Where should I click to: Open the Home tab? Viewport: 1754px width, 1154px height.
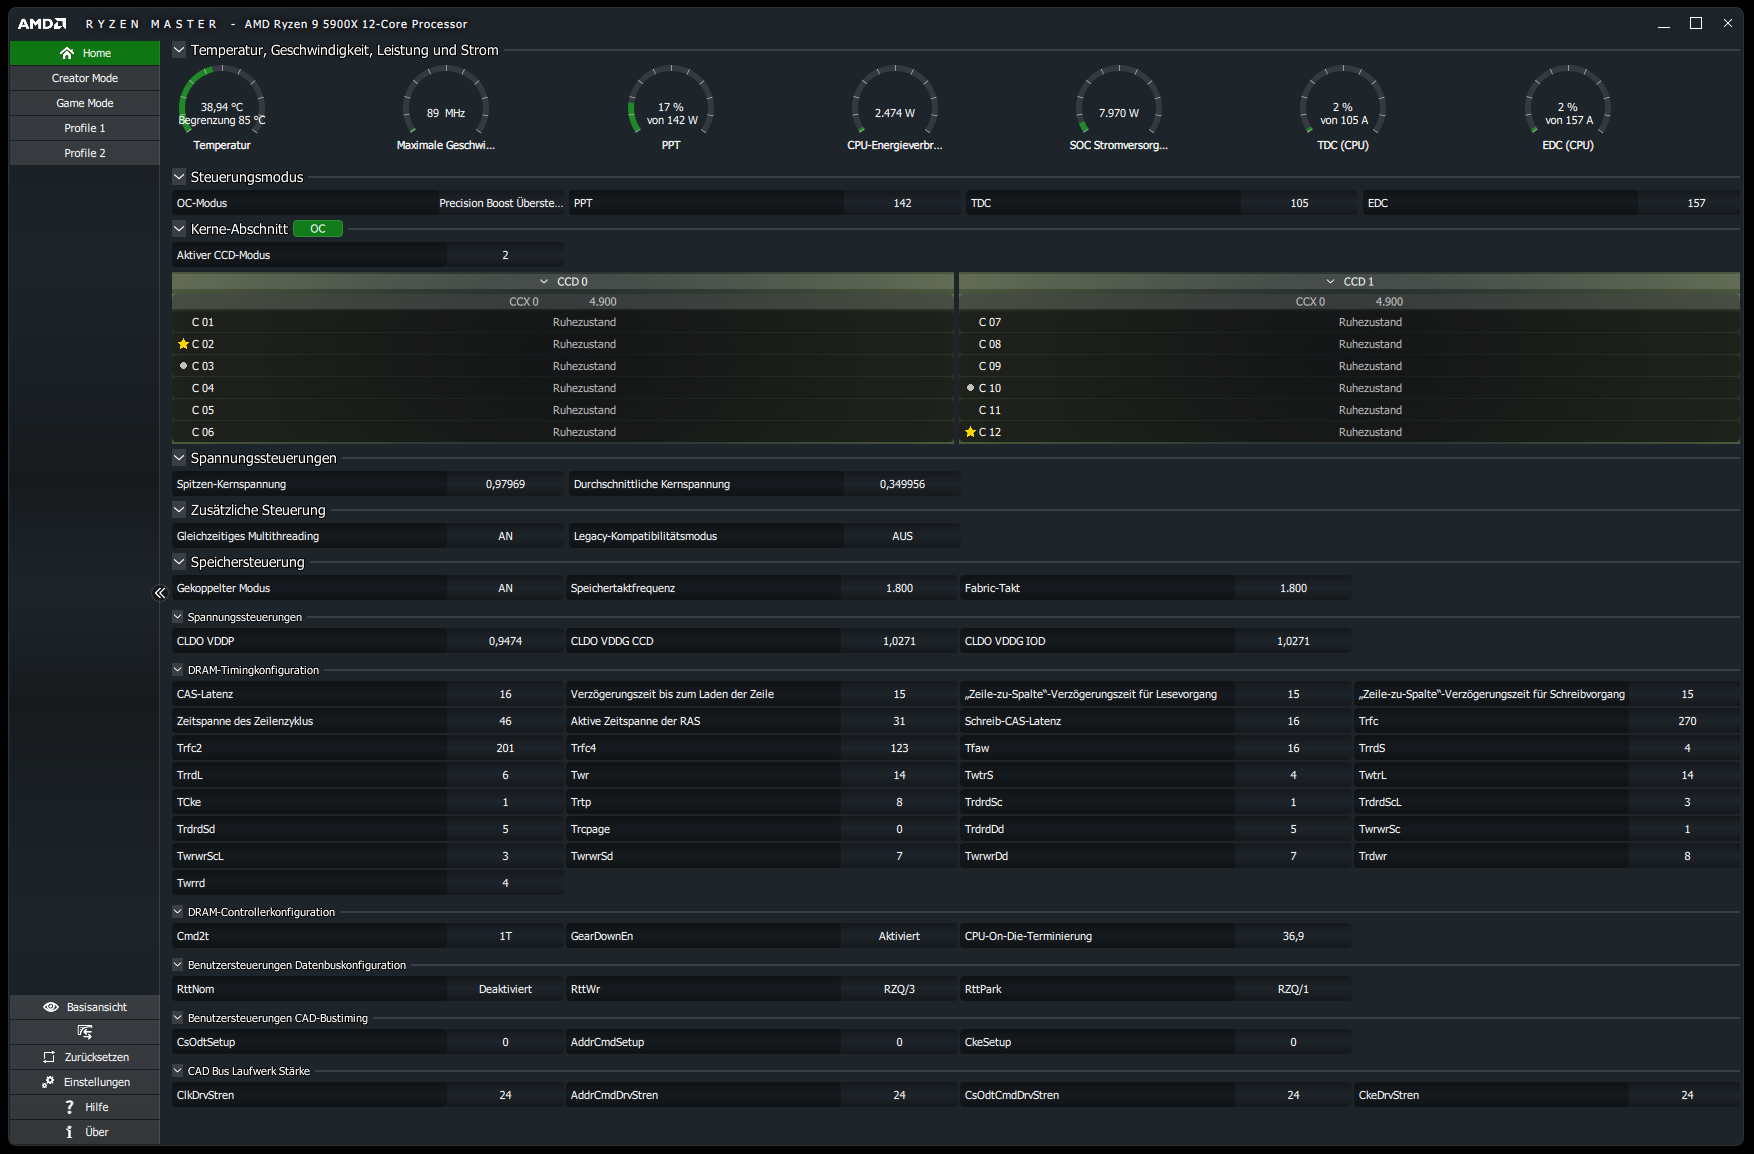[85, 53]
